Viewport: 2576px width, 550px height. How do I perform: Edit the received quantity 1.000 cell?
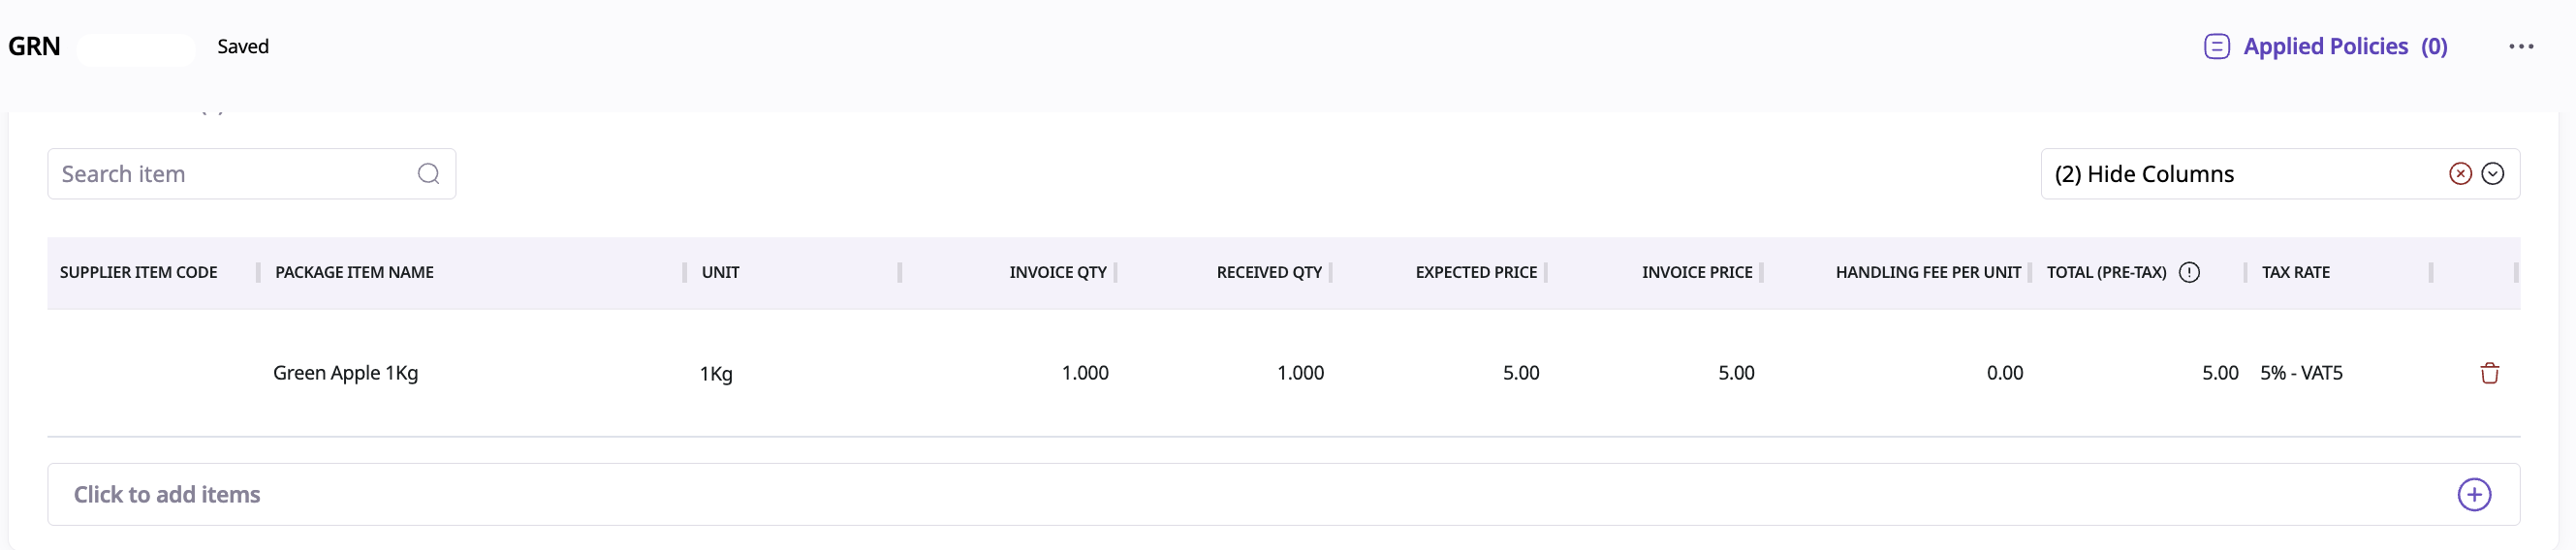click(x=1300, y=373)
